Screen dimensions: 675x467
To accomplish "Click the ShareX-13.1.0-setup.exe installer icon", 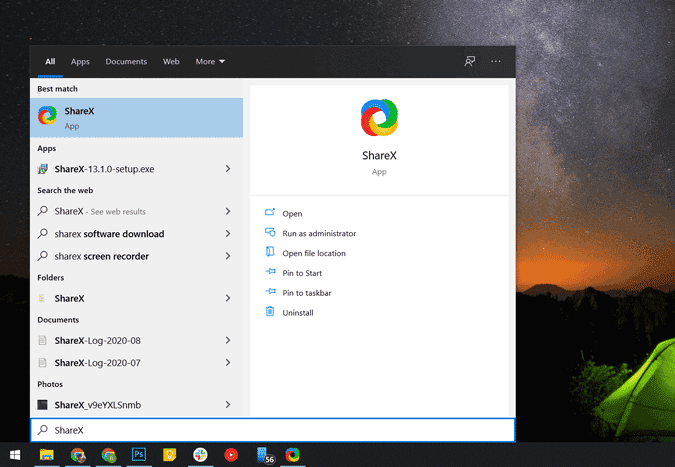I will pyautogui.click(x=43, y=169).
